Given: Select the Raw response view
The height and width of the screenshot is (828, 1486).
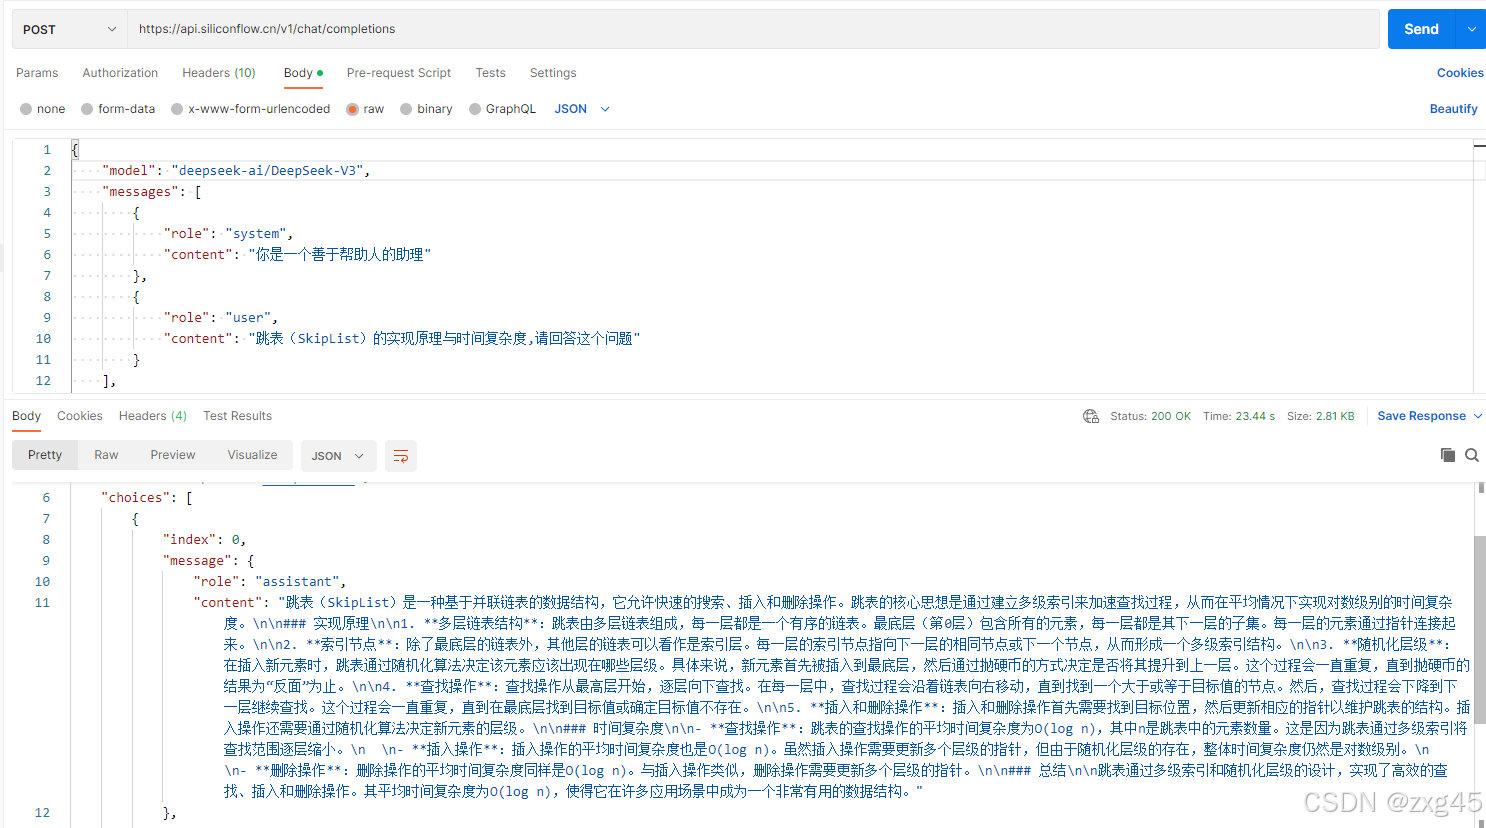Looking at the screenshot, I should click(x=106, y=455).
